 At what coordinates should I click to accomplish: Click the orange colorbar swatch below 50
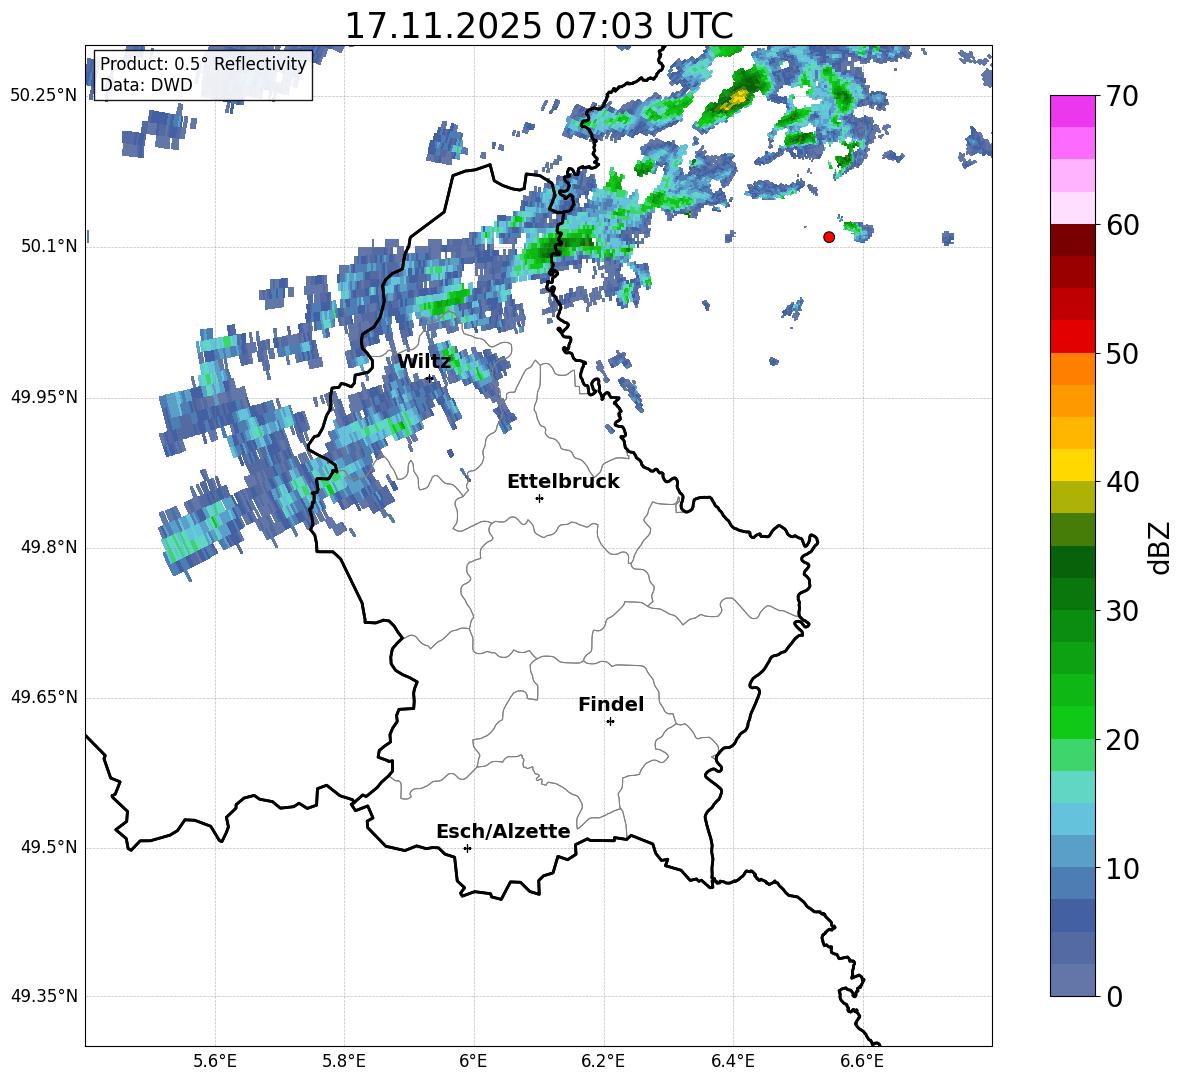[x=1073, y=368]
